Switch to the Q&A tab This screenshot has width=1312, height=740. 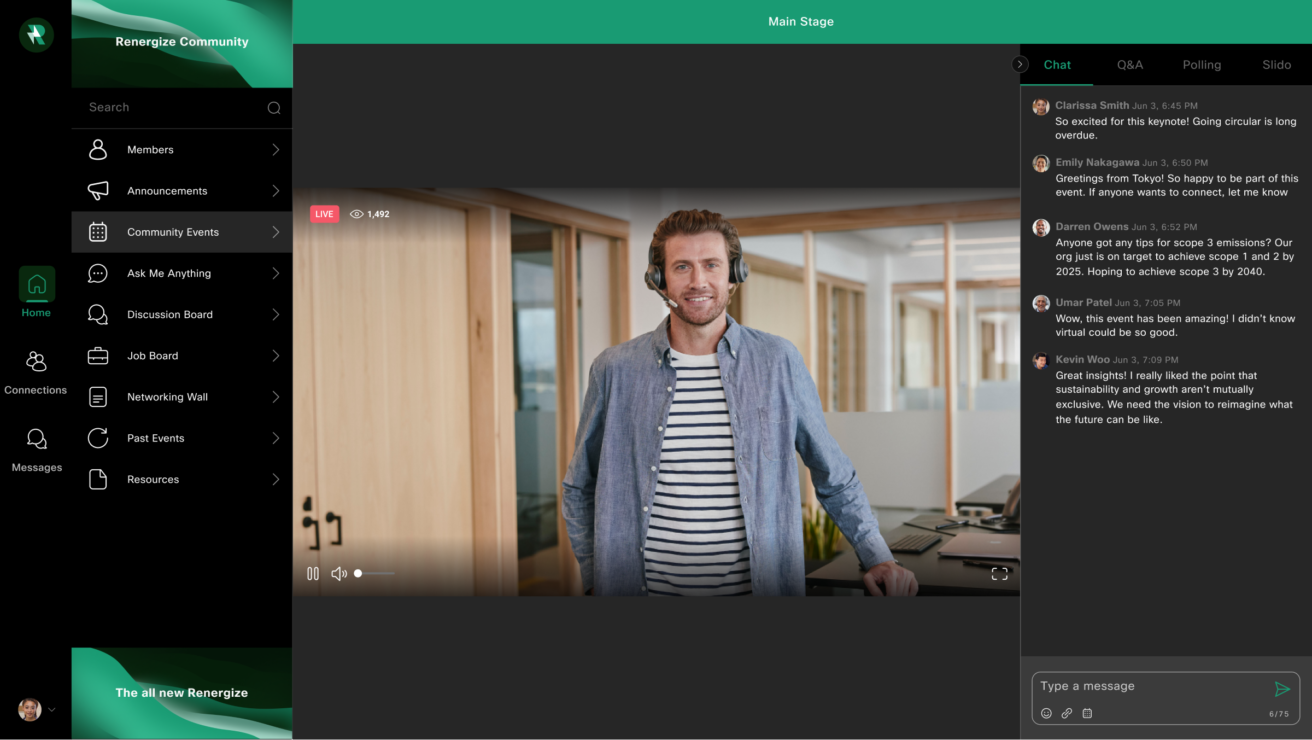(x=1130, y=65)
